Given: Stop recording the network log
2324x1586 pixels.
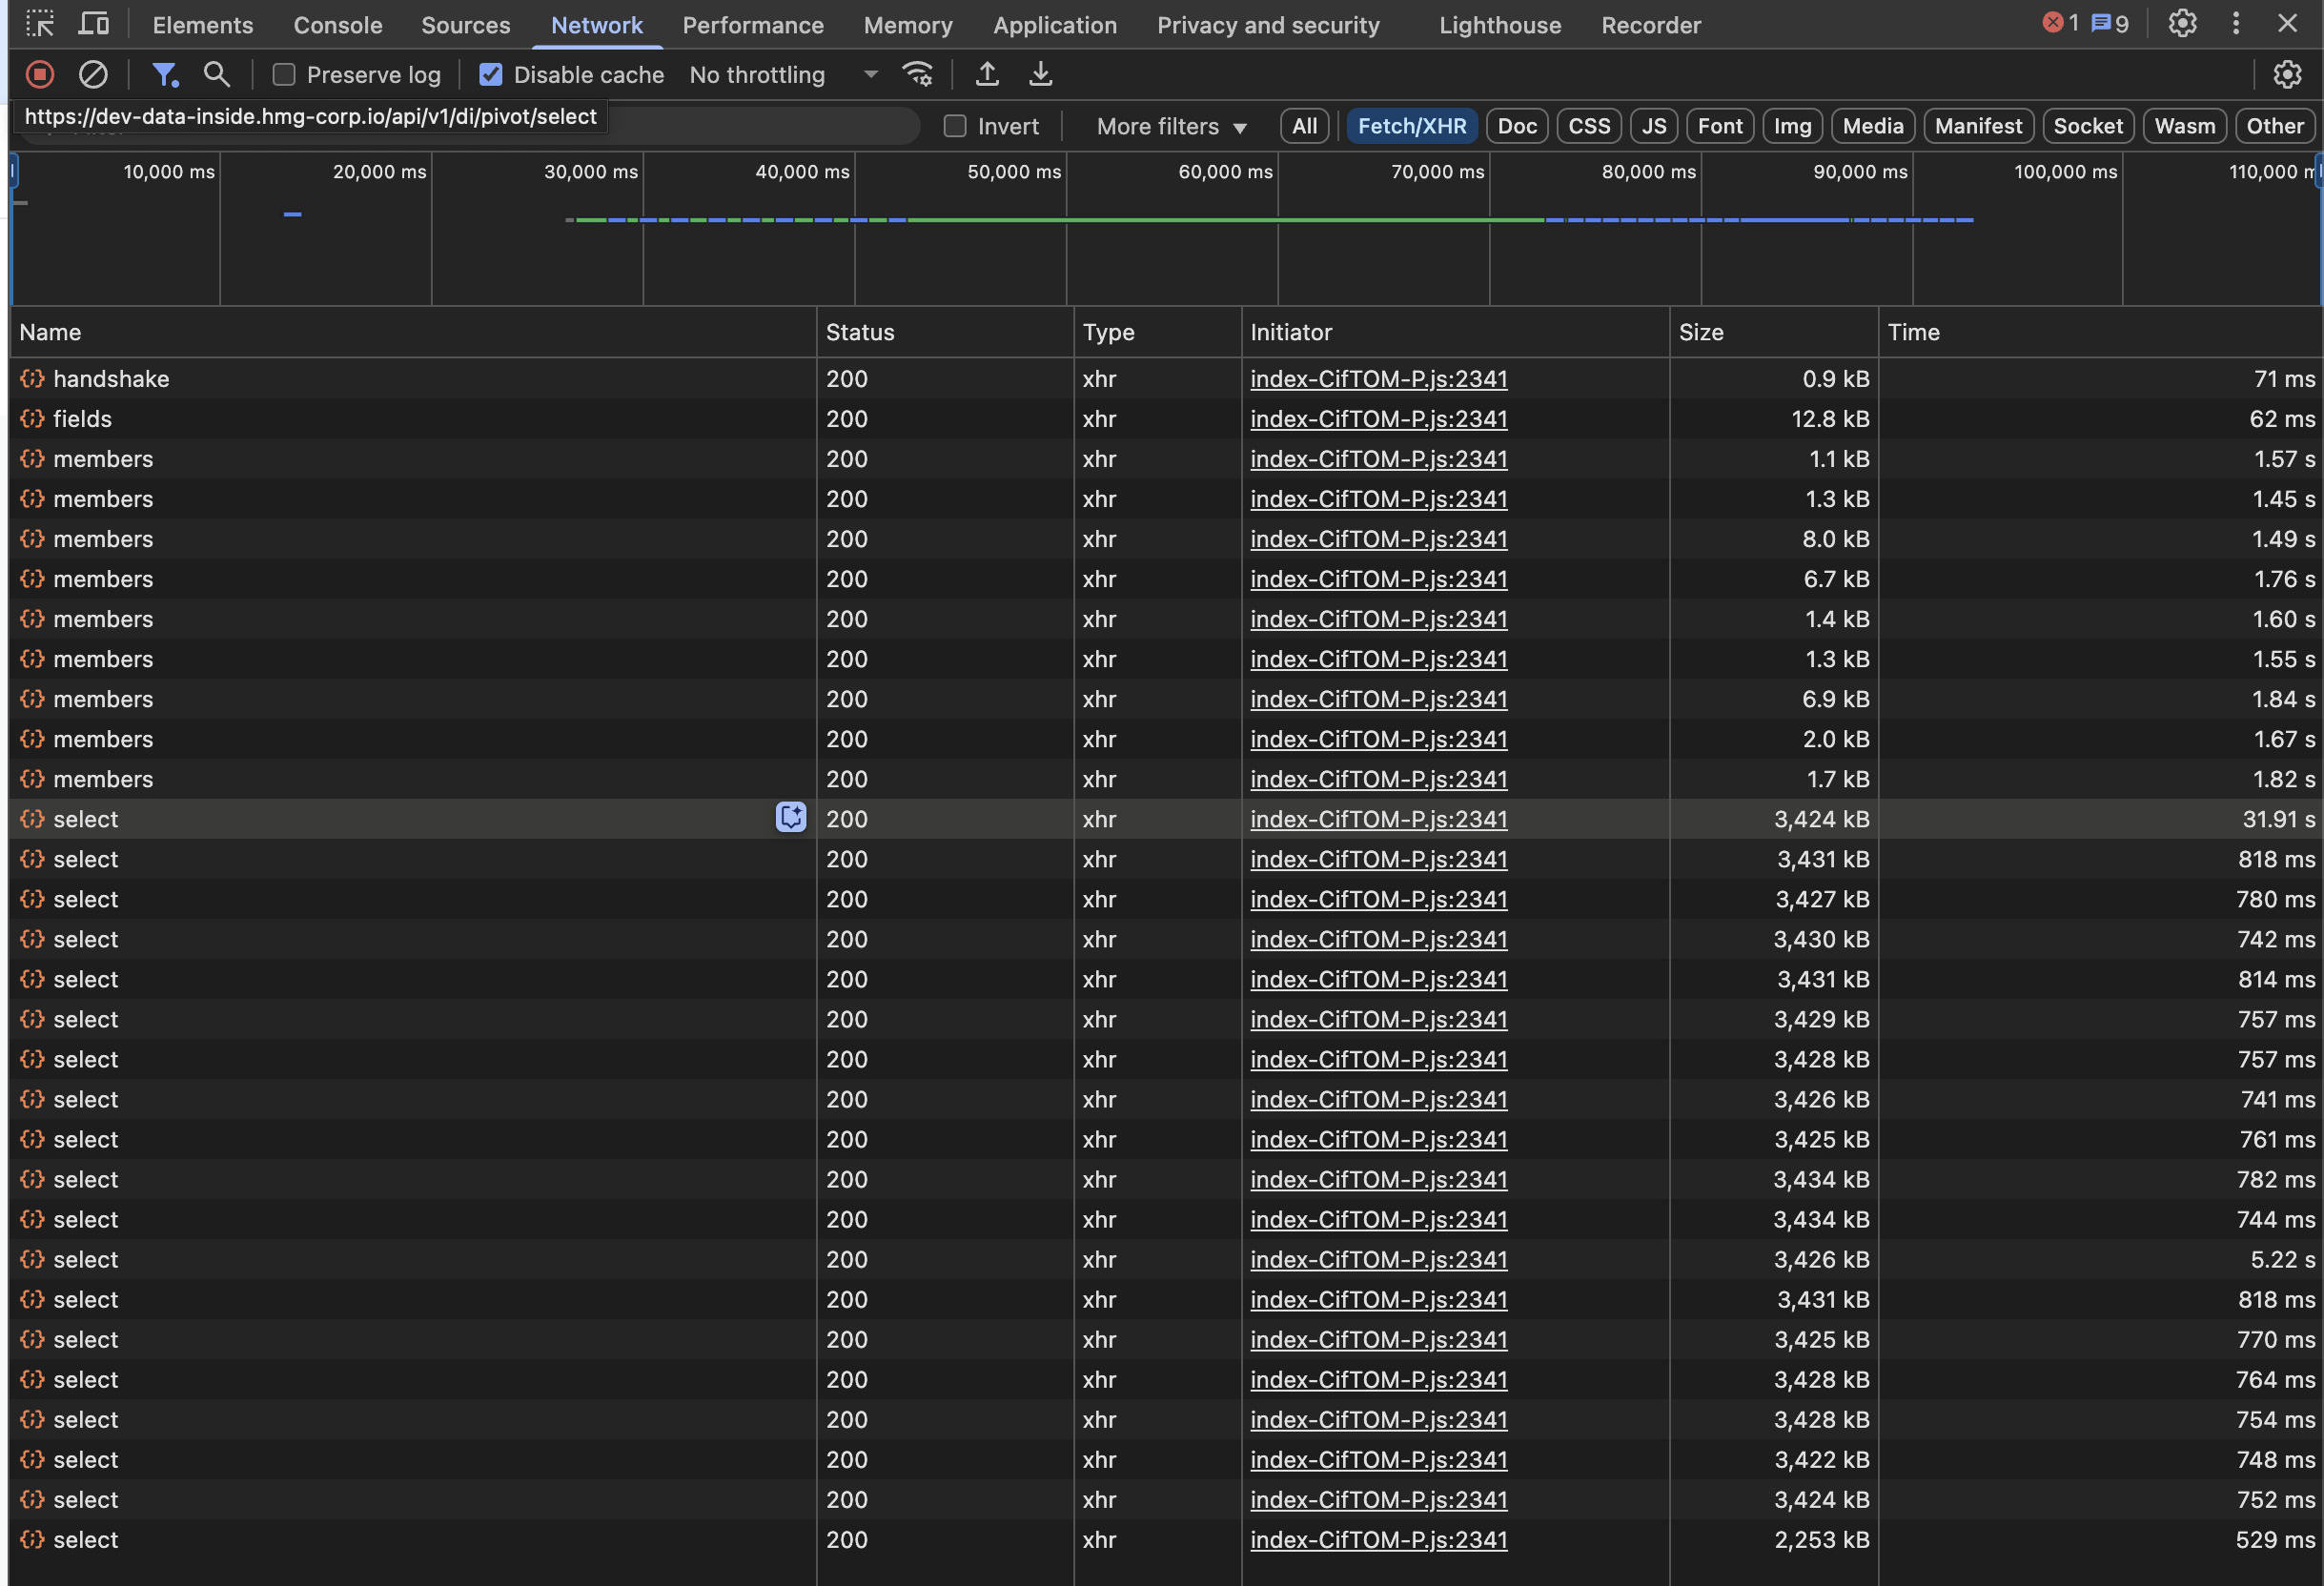Looking at the screenshot, I should coord(39,74).
